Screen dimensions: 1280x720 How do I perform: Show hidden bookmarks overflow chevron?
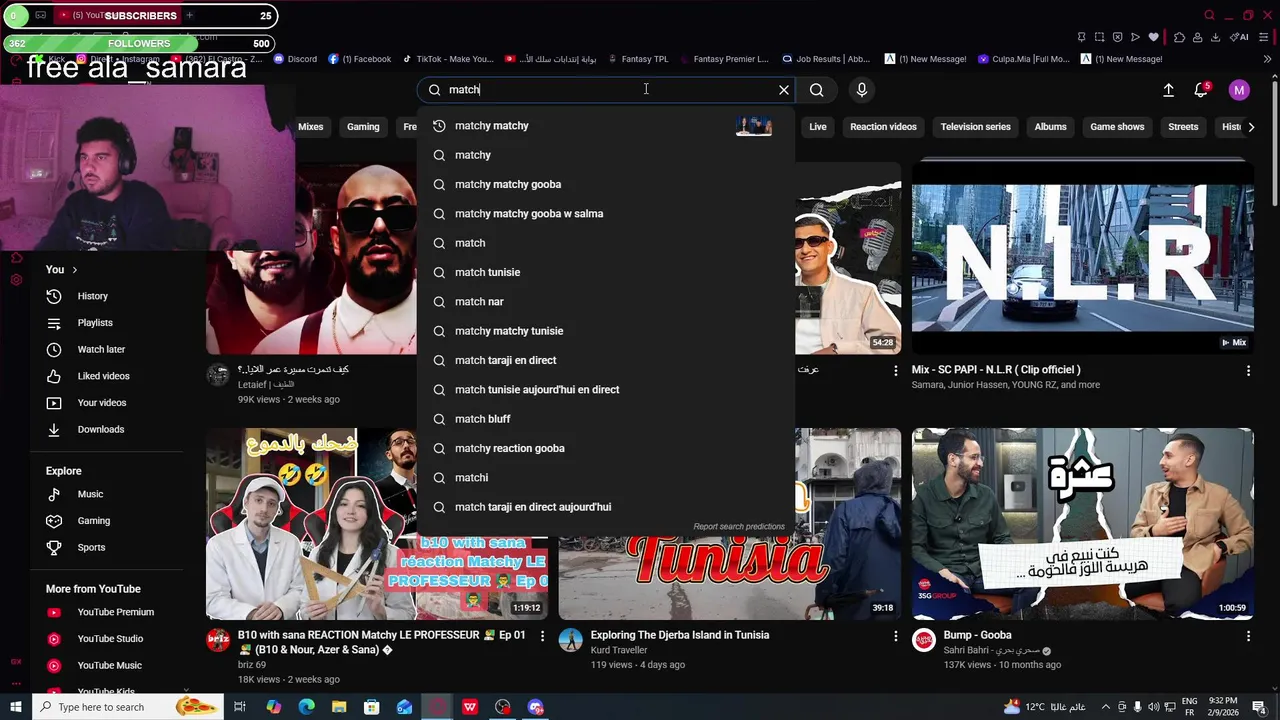pyautogui.click(x=1268, y=59)
